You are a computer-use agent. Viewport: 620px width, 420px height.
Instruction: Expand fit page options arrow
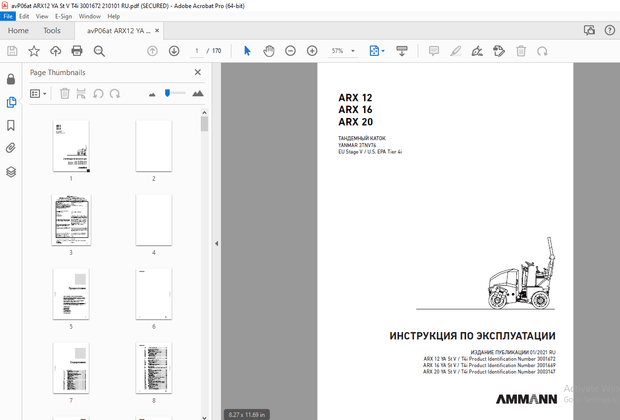pos(383,51)
